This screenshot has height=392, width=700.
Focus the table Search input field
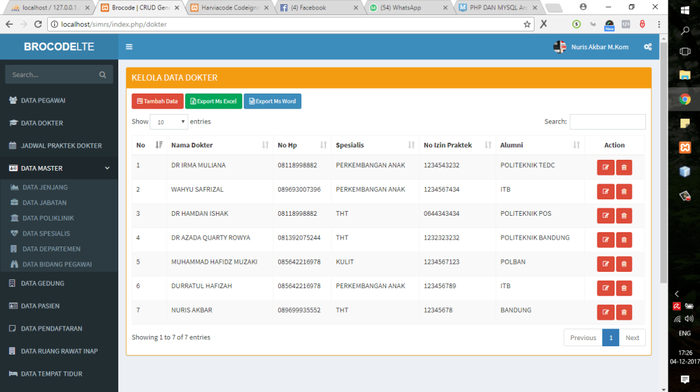click(608, 122)
